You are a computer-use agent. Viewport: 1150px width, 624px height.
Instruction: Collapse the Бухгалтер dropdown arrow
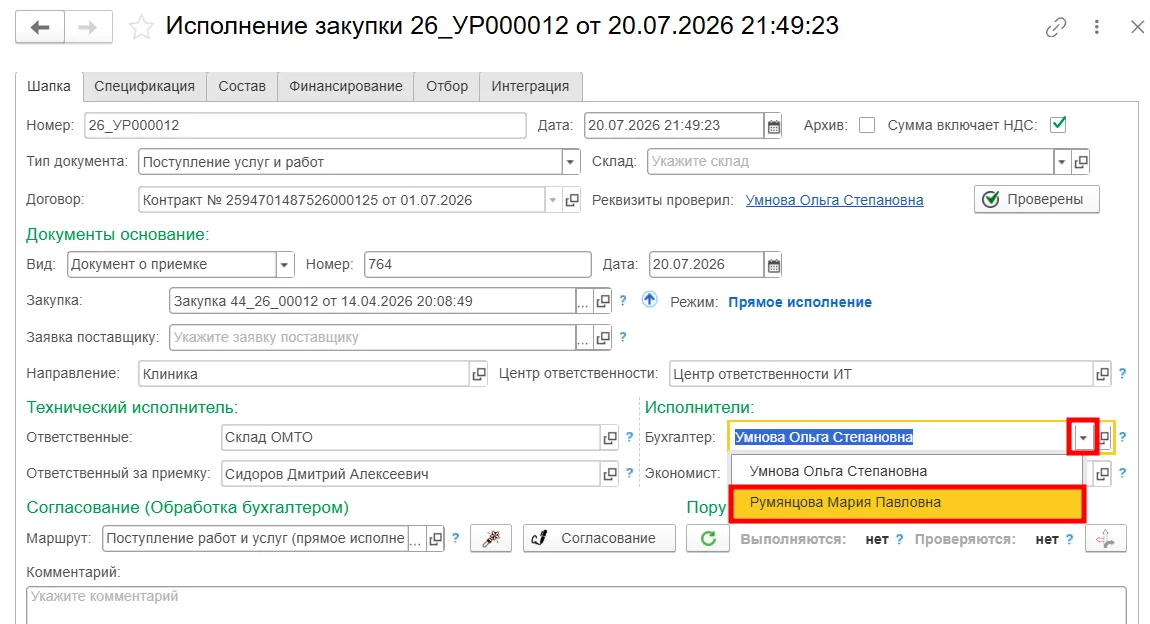click(x=1083, y=438)
